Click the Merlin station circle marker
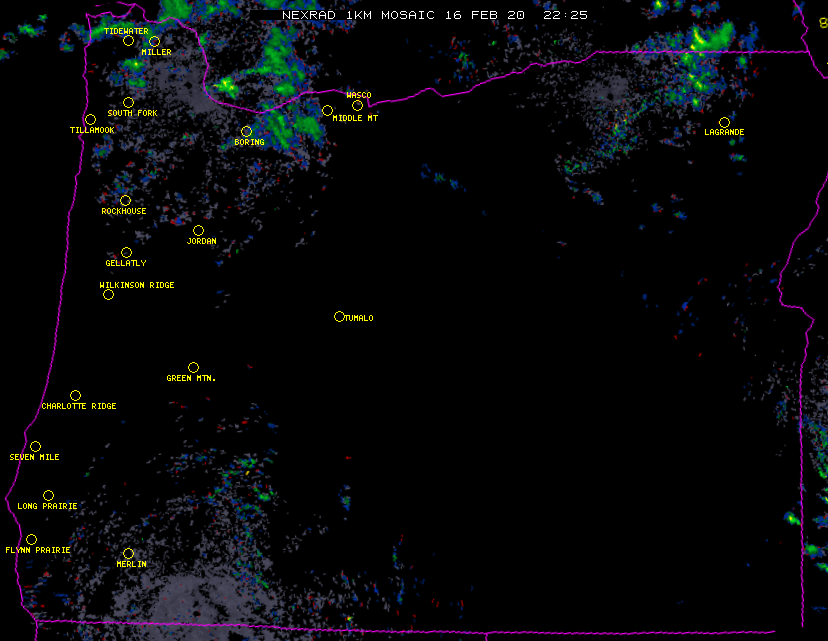828x641 pixels. pos(128,553)
